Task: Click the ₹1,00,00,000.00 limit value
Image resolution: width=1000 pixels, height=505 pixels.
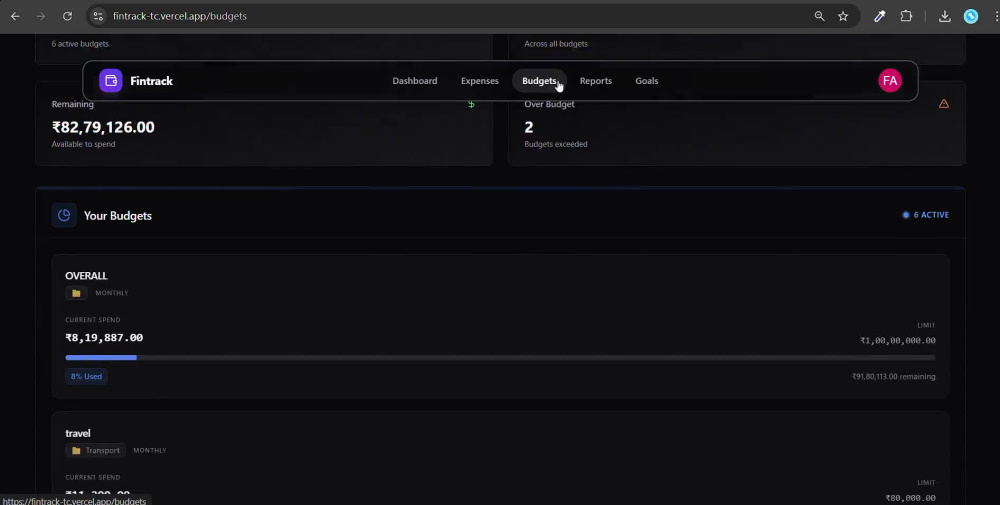Action: 898,340
